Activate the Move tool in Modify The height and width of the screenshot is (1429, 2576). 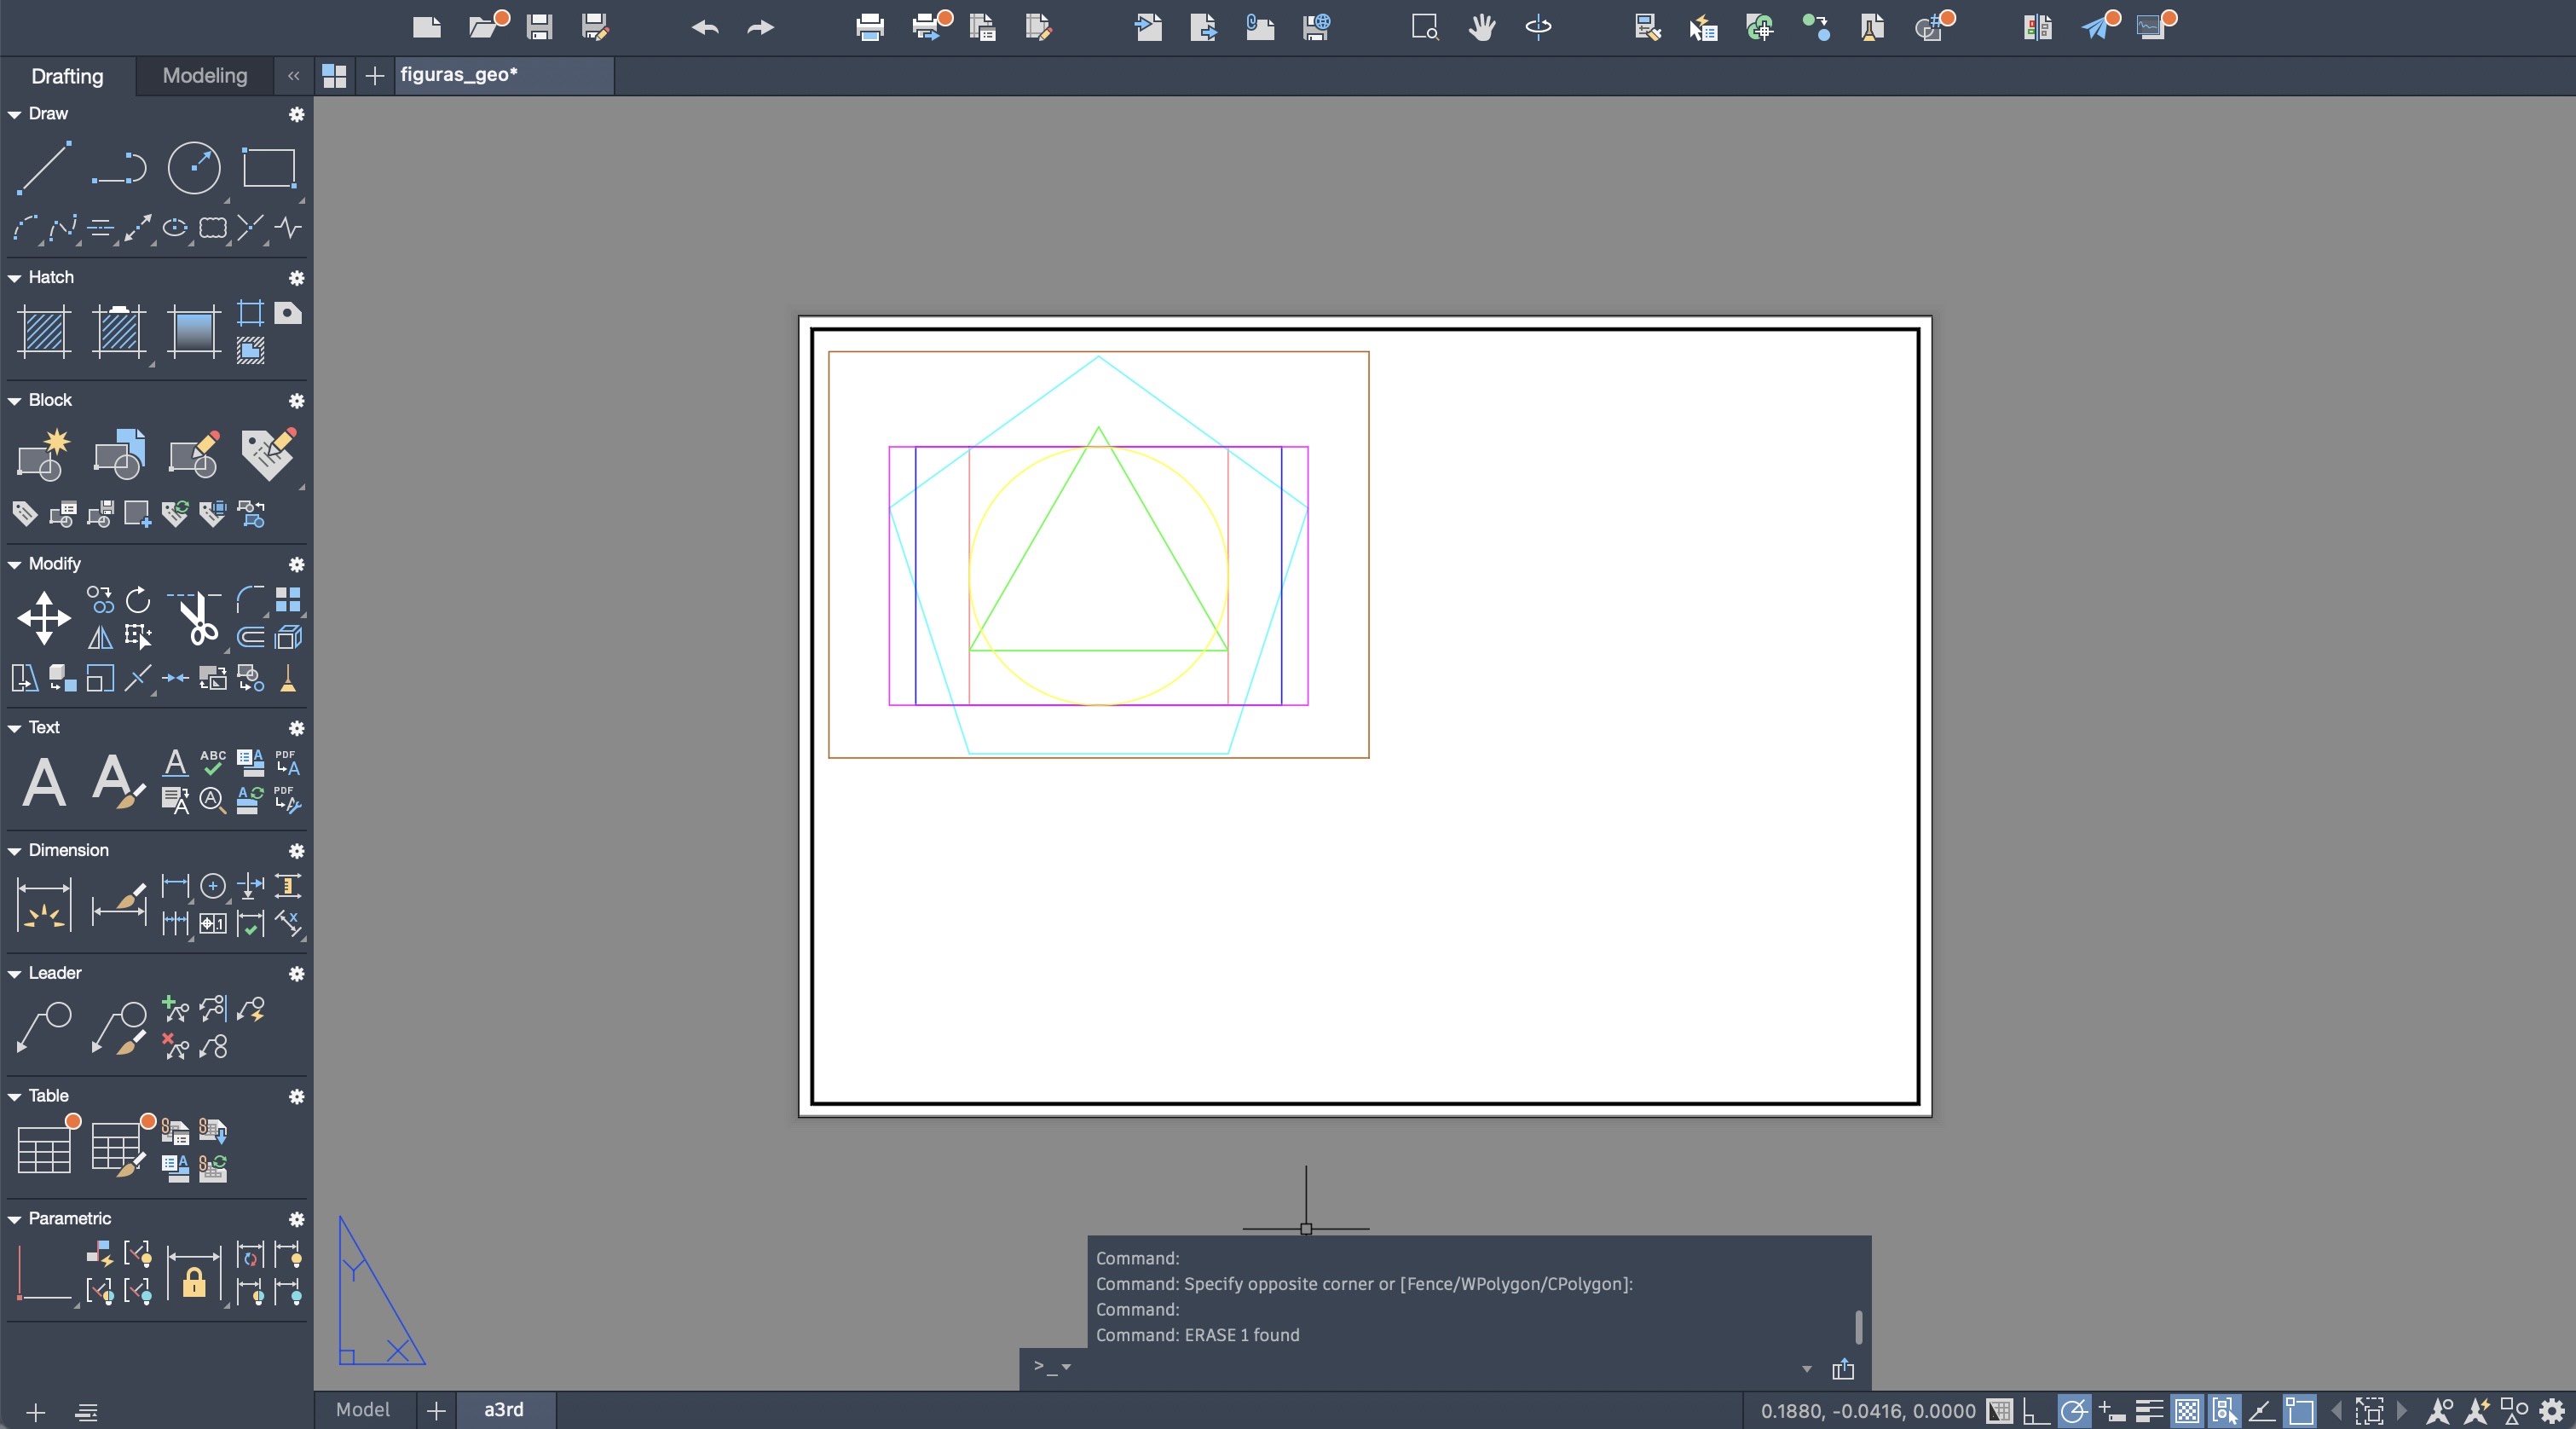(x=44, y=617)
